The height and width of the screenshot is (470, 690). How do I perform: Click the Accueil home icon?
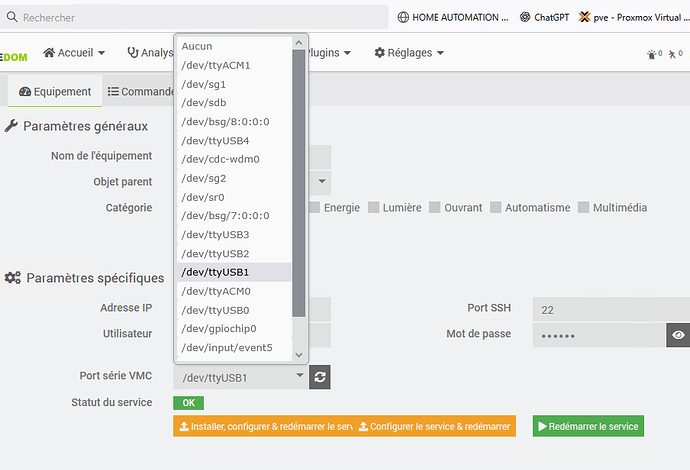(x=49, y=53)
